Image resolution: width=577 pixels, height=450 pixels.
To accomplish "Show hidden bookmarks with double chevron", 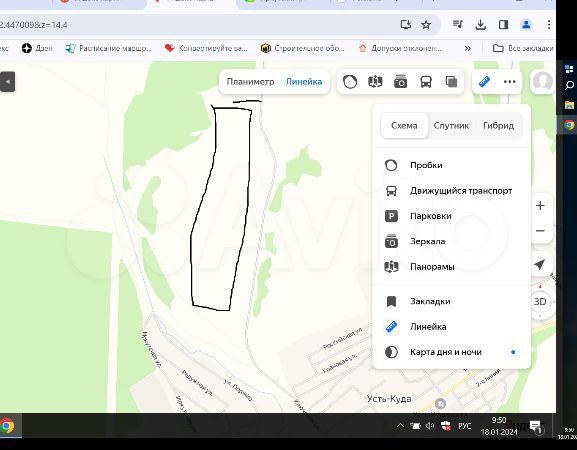I will pyautogui.click(x=468, y=48).
